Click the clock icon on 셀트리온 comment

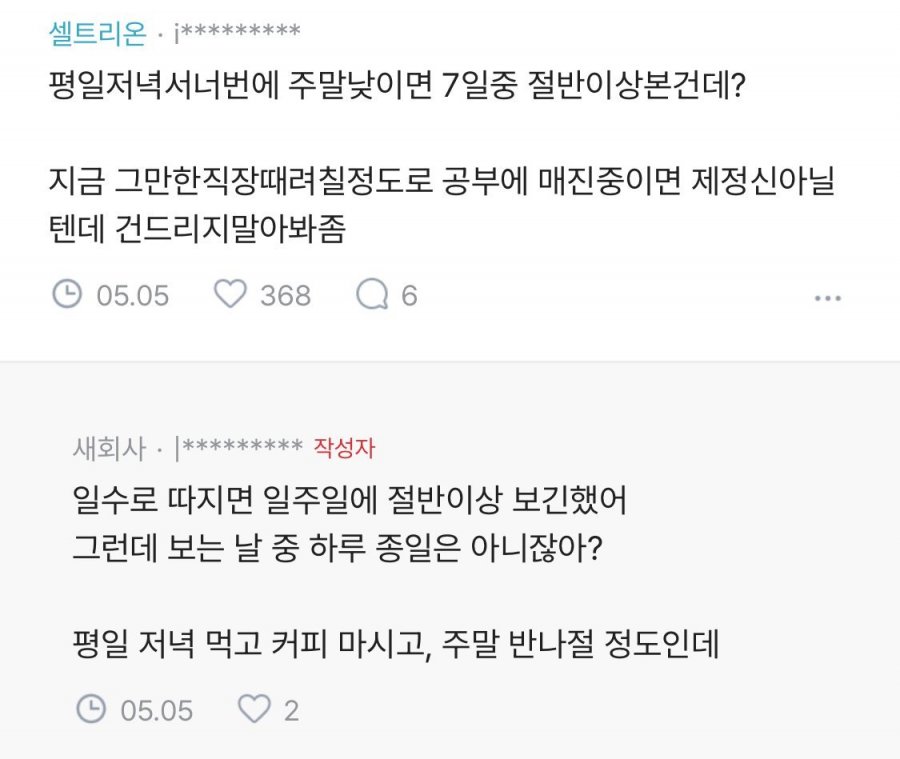(x=66, y=295)
